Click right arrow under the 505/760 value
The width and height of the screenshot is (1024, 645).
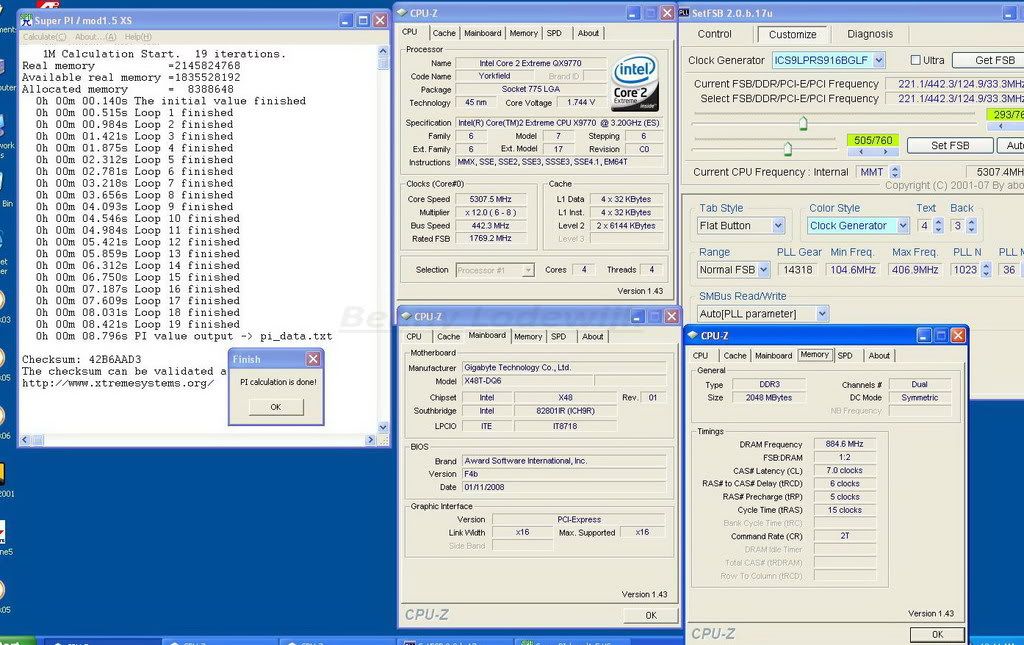coord(887,154)
